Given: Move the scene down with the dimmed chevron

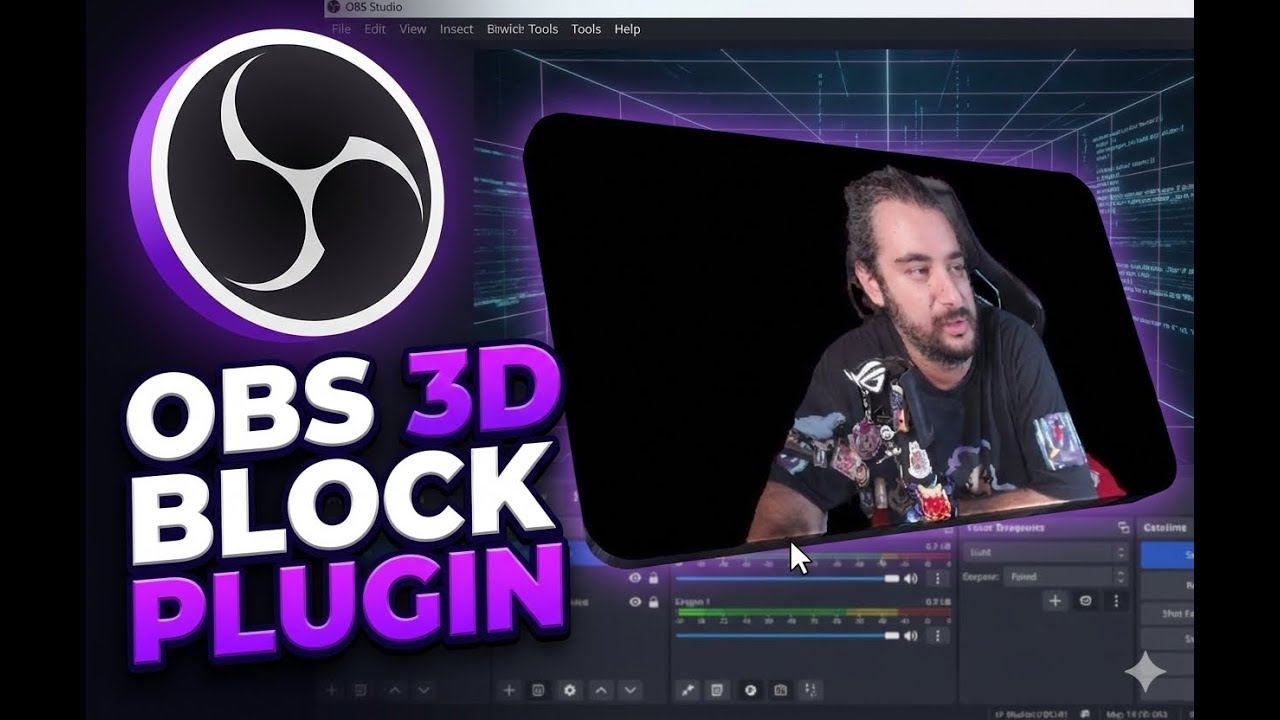Looking at the screenshot, I should tap(424, 690).
